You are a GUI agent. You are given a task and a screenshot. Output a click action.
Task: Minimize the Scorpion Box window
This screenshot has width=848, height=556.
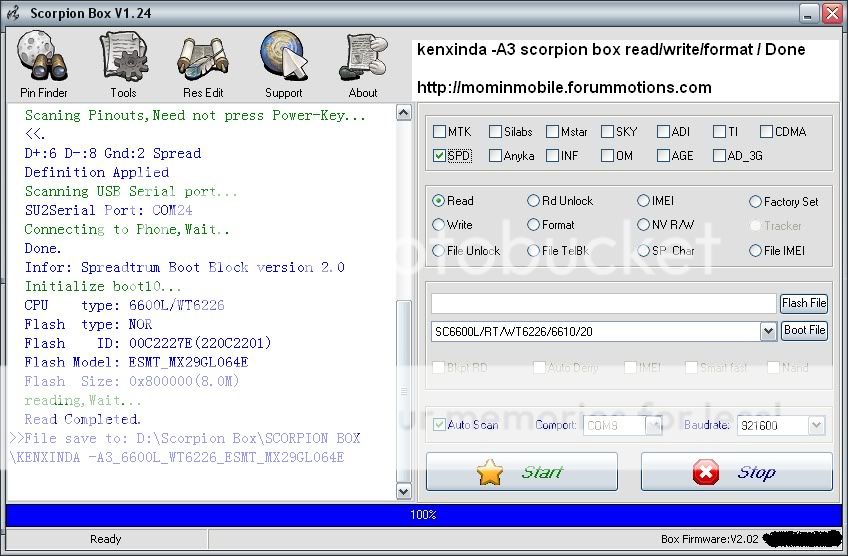coord(809,13)
